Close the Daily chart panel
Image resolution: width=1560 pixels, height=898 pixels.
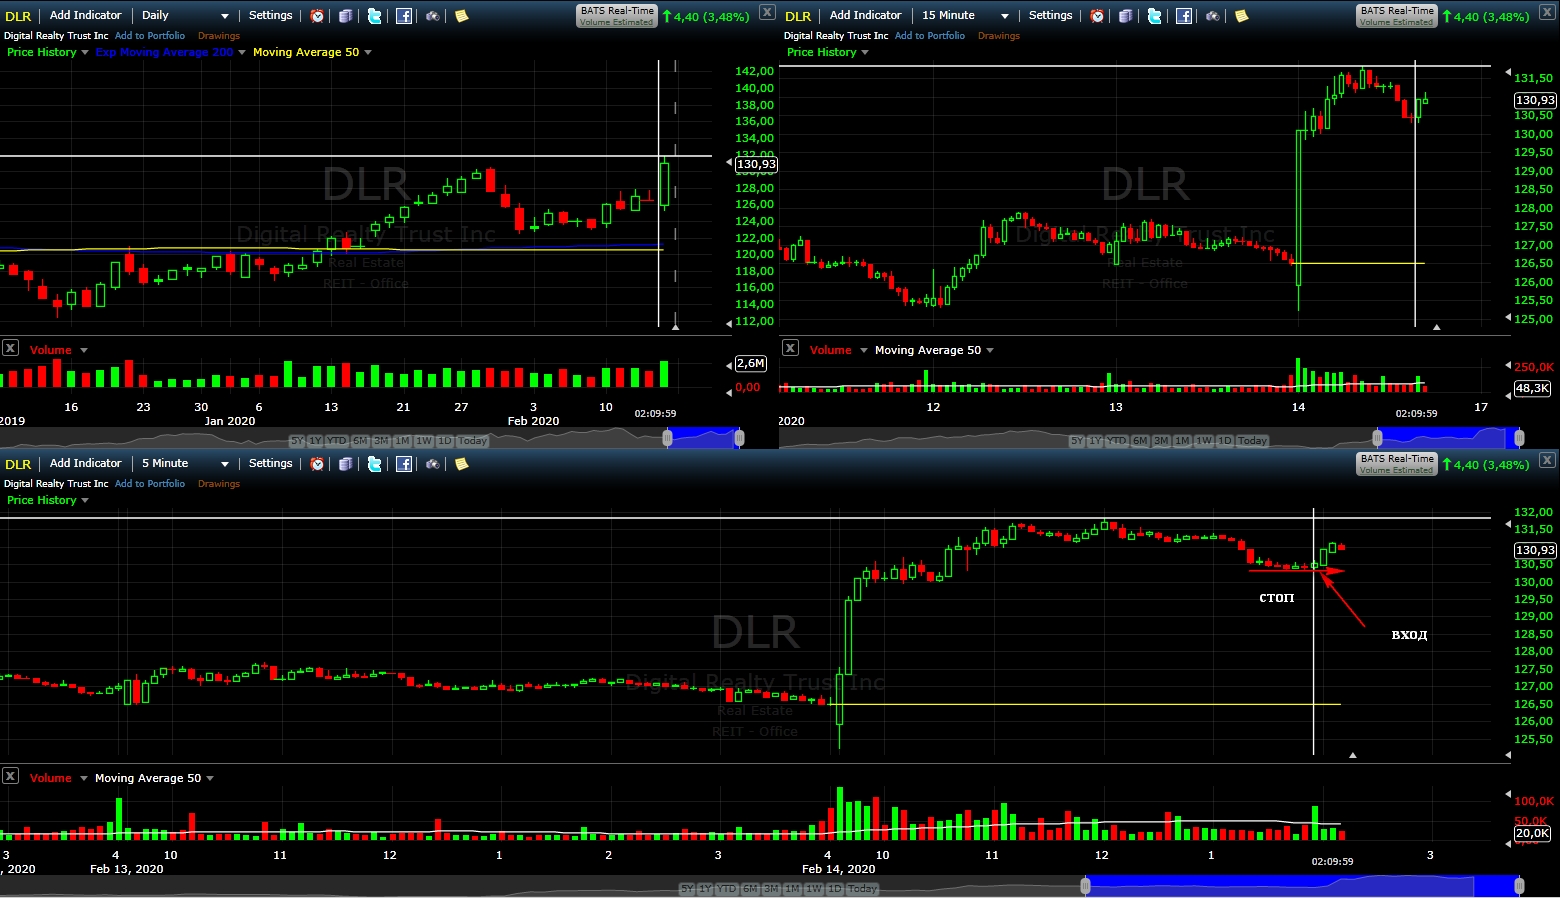click(x=767, y=12)
